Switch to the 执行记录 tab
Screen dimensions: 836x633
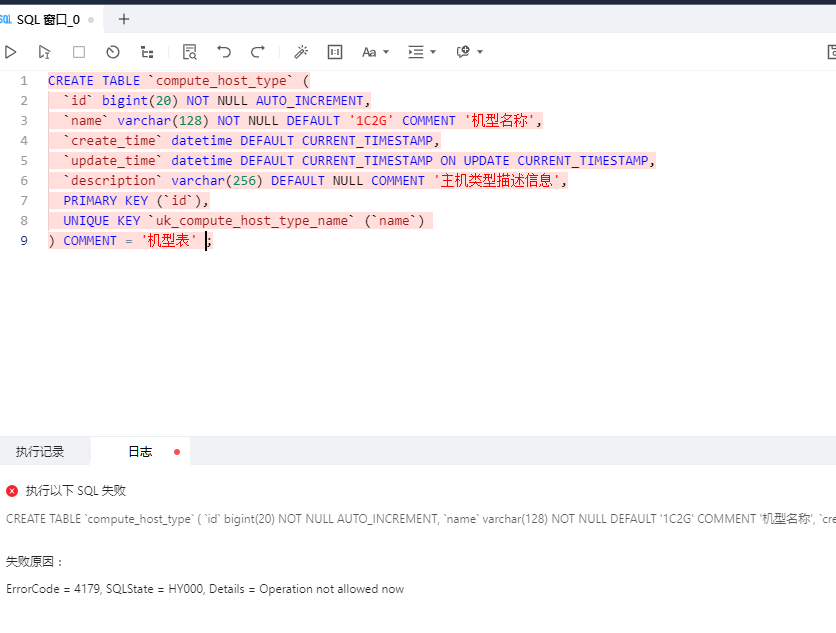point(40,452)
